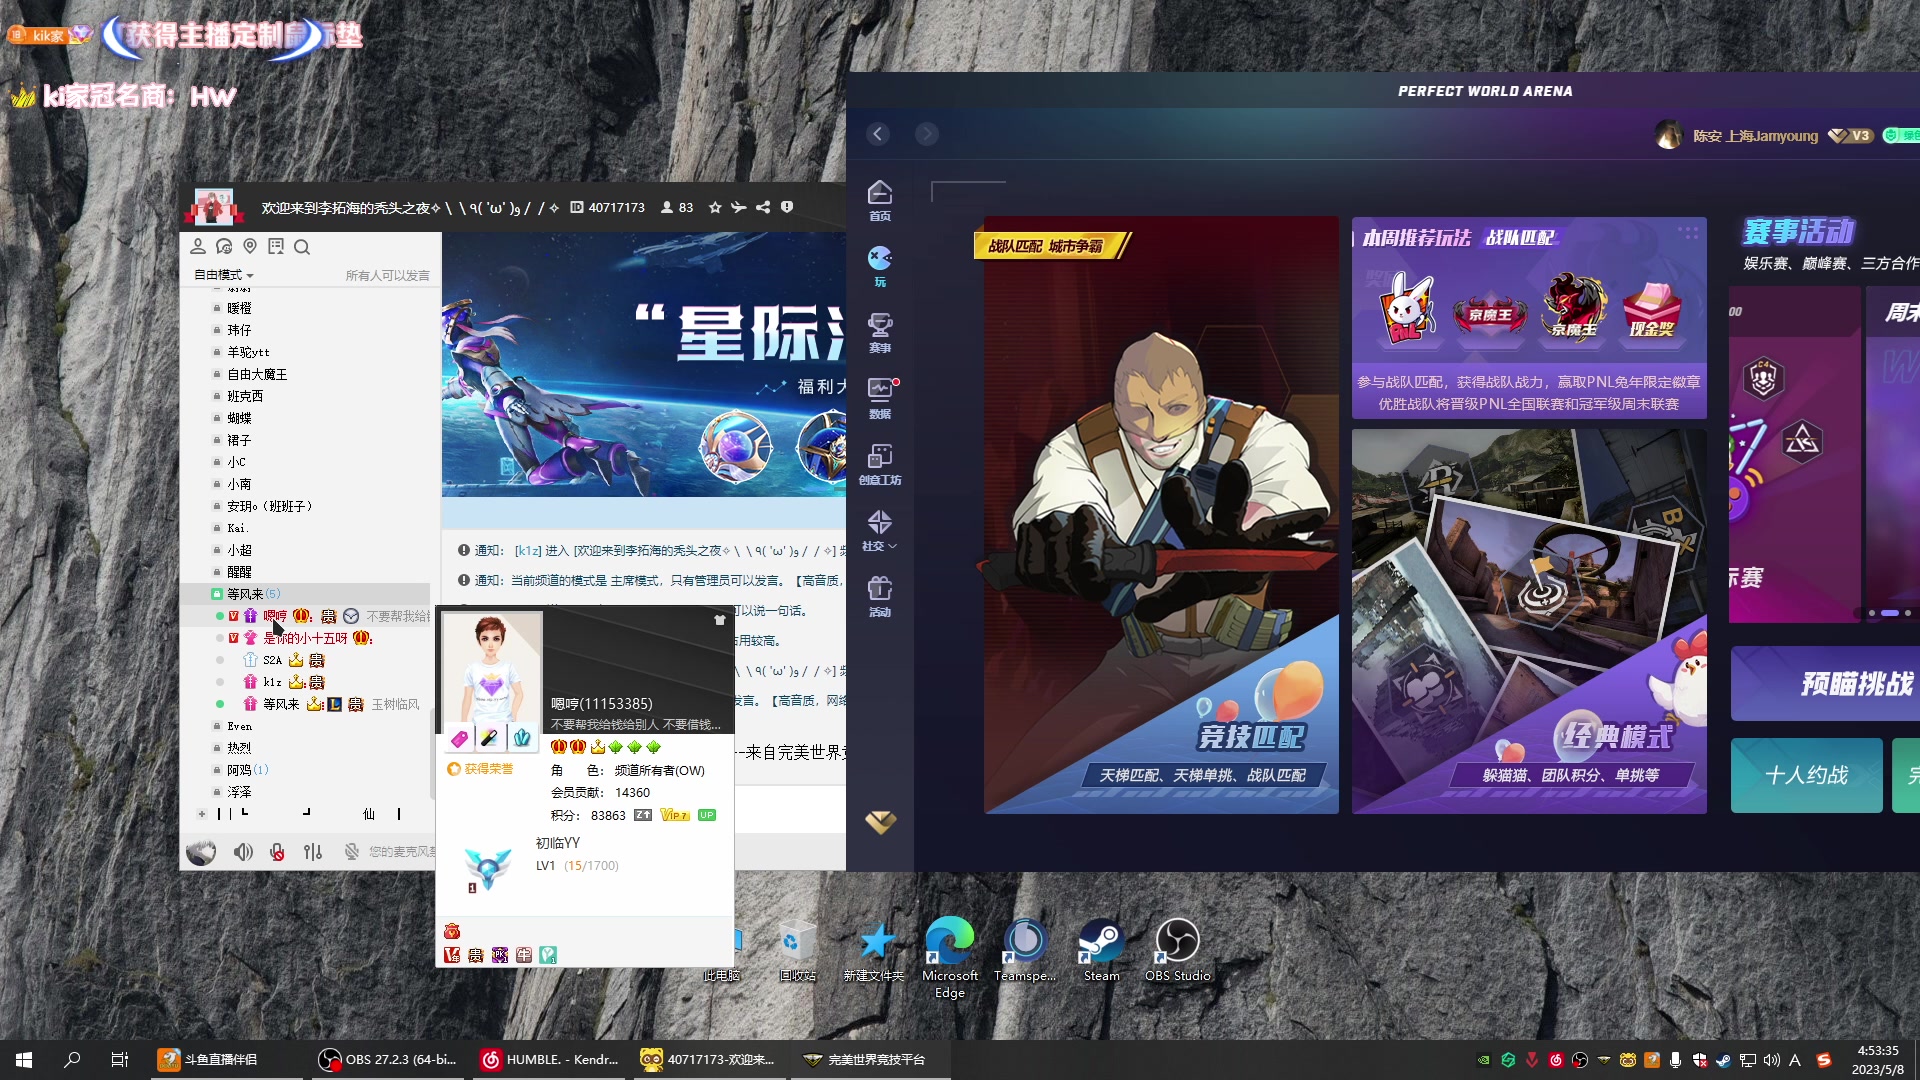Click the shirt icon on the profile card
This screenshot has width=1920, height=1080.
719,620
